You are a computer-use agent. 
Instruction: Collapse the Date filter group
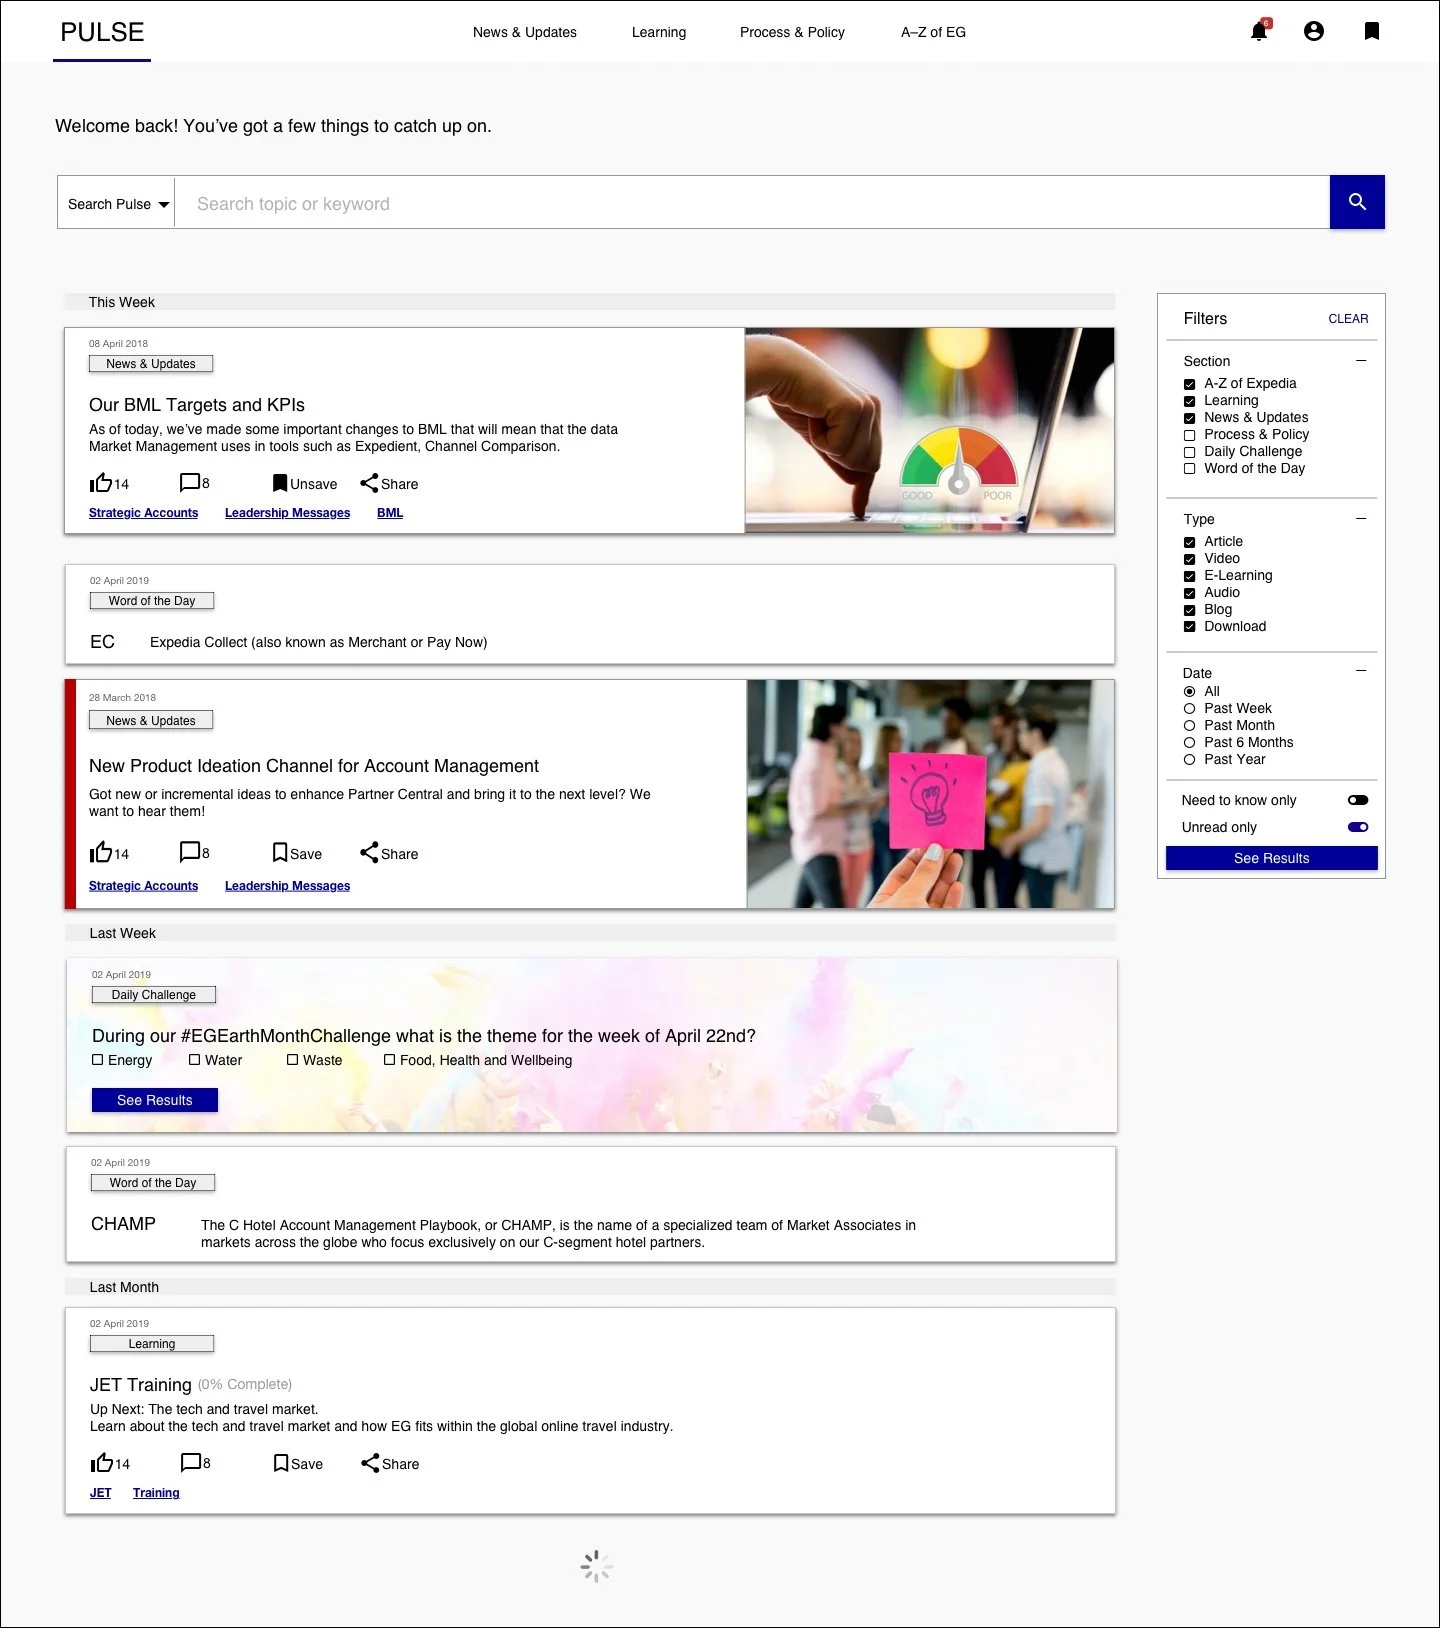coord(1361,671)
